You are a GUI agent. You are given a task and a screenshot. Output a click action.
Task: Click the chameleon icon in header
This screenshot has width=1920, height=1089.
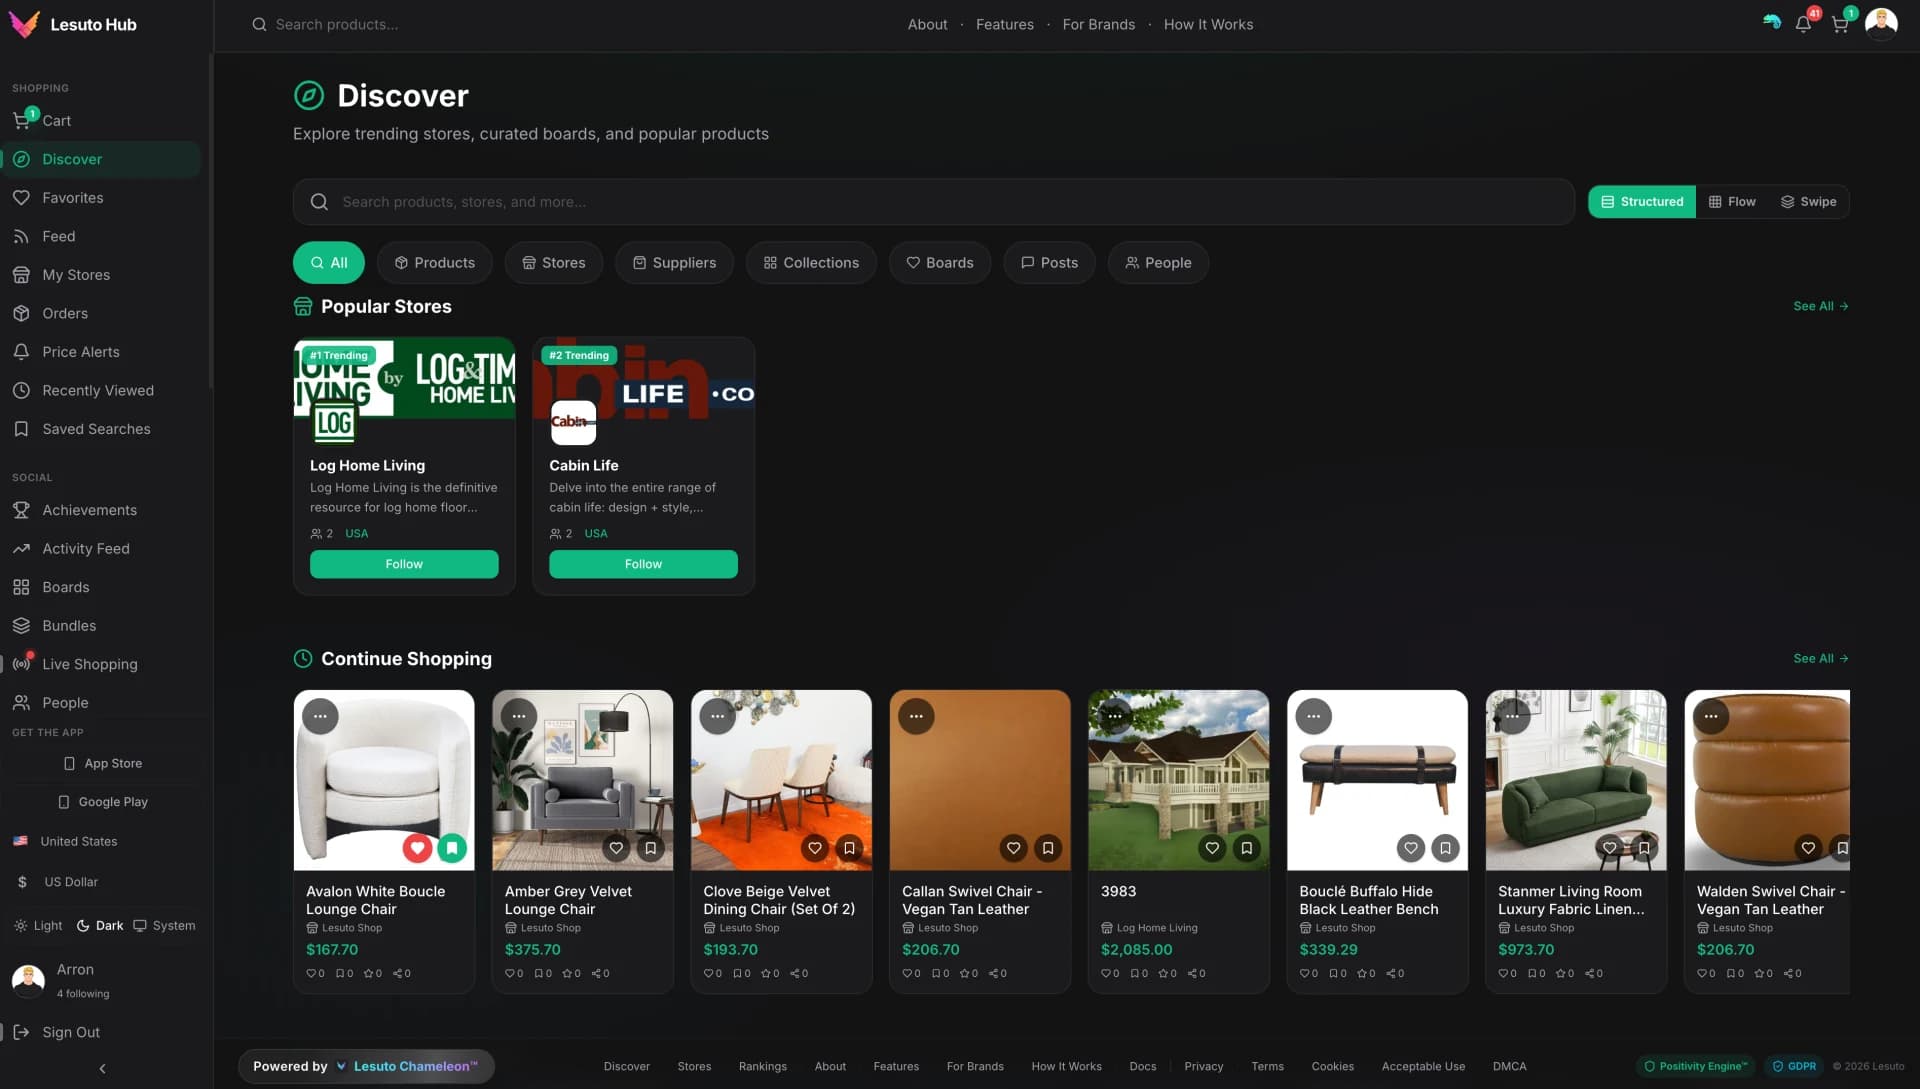coord(1771,22)
